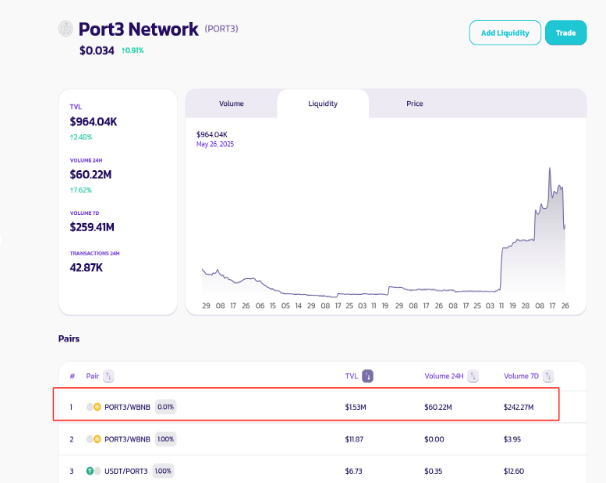Click the $964.04K TVL value
Image resolution: width=606 pixels, height=483 pixels.
point(93,122)
